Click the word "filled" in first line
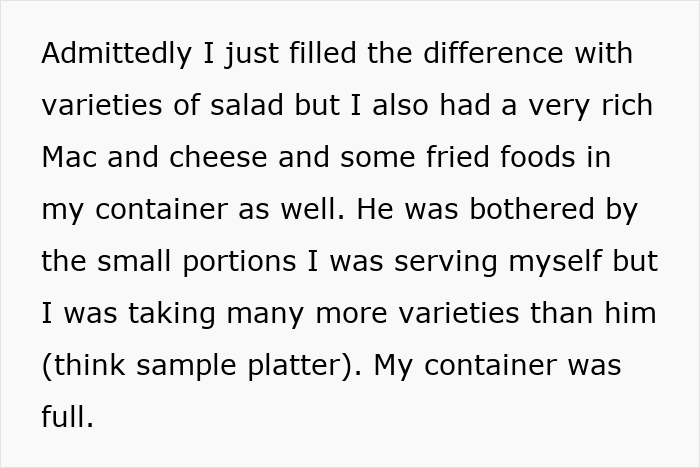700x468 pixels. (323, 53)
